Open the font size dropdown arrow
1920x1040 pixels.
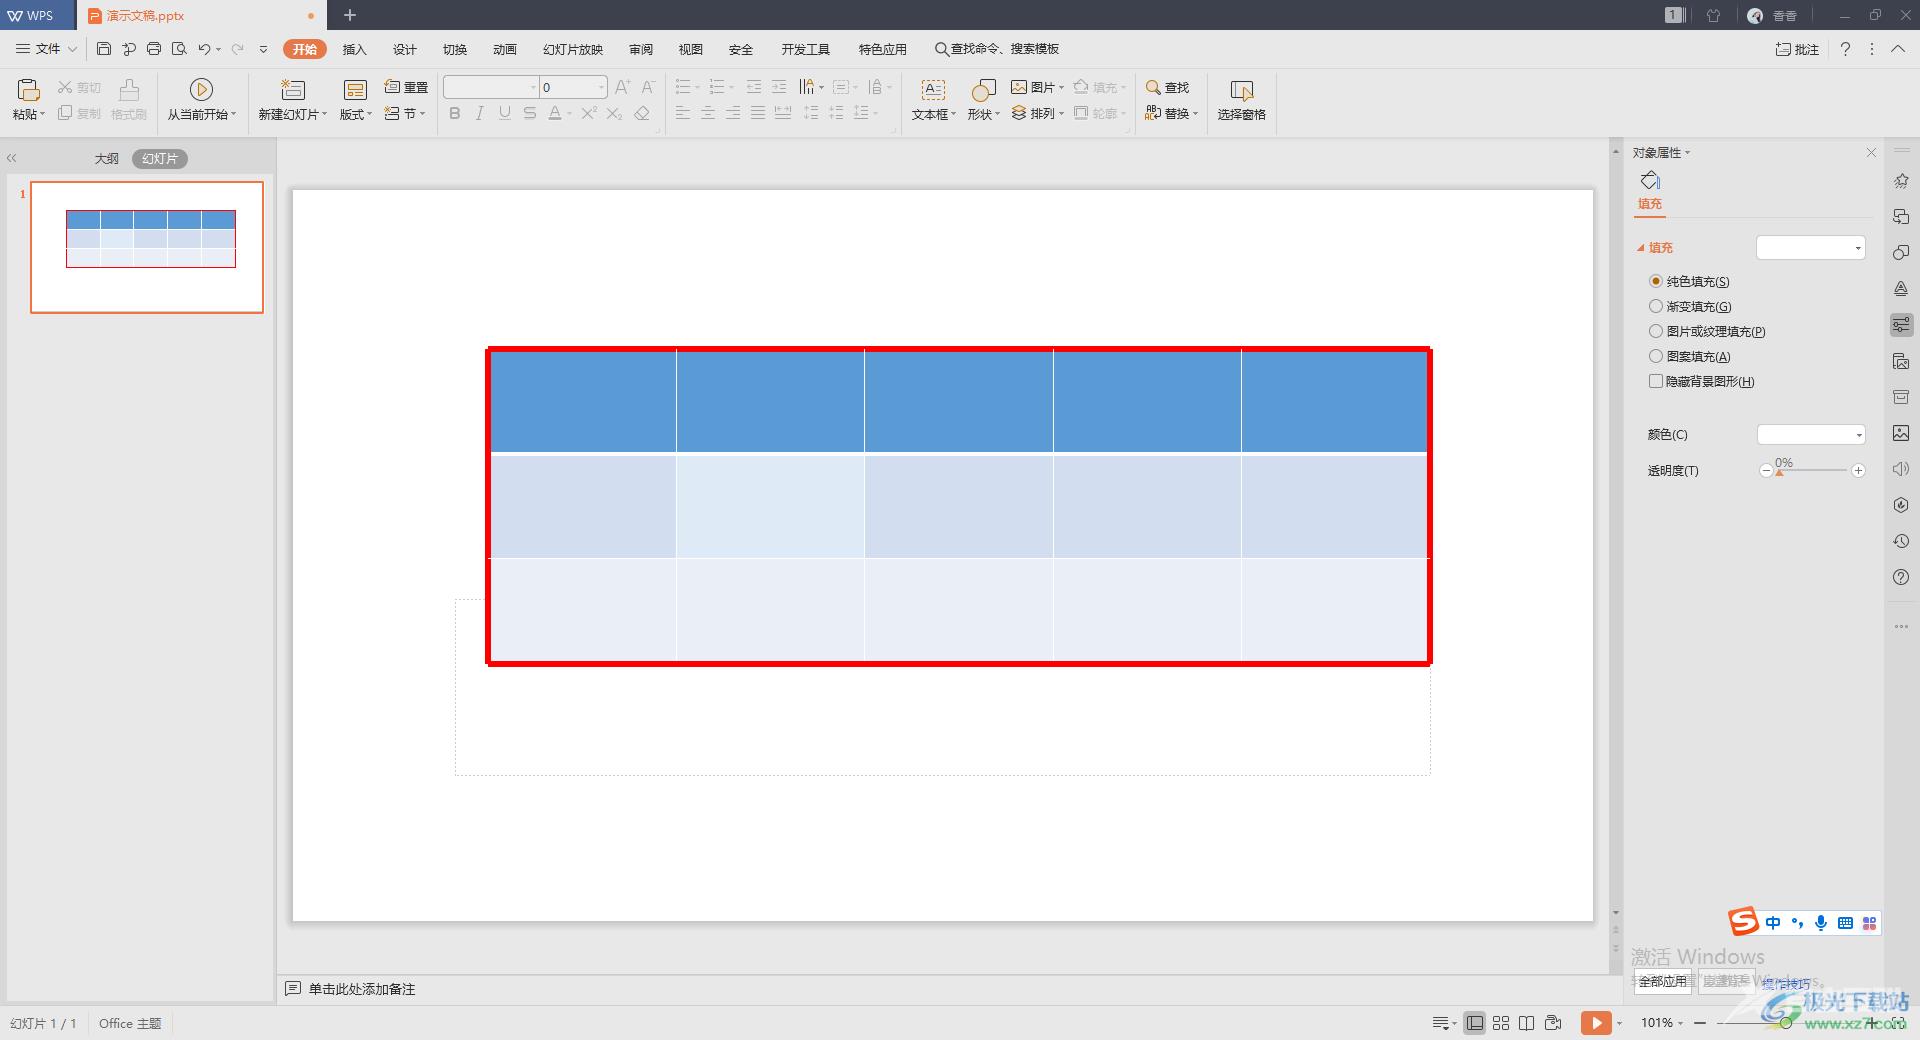pos(601,87)
